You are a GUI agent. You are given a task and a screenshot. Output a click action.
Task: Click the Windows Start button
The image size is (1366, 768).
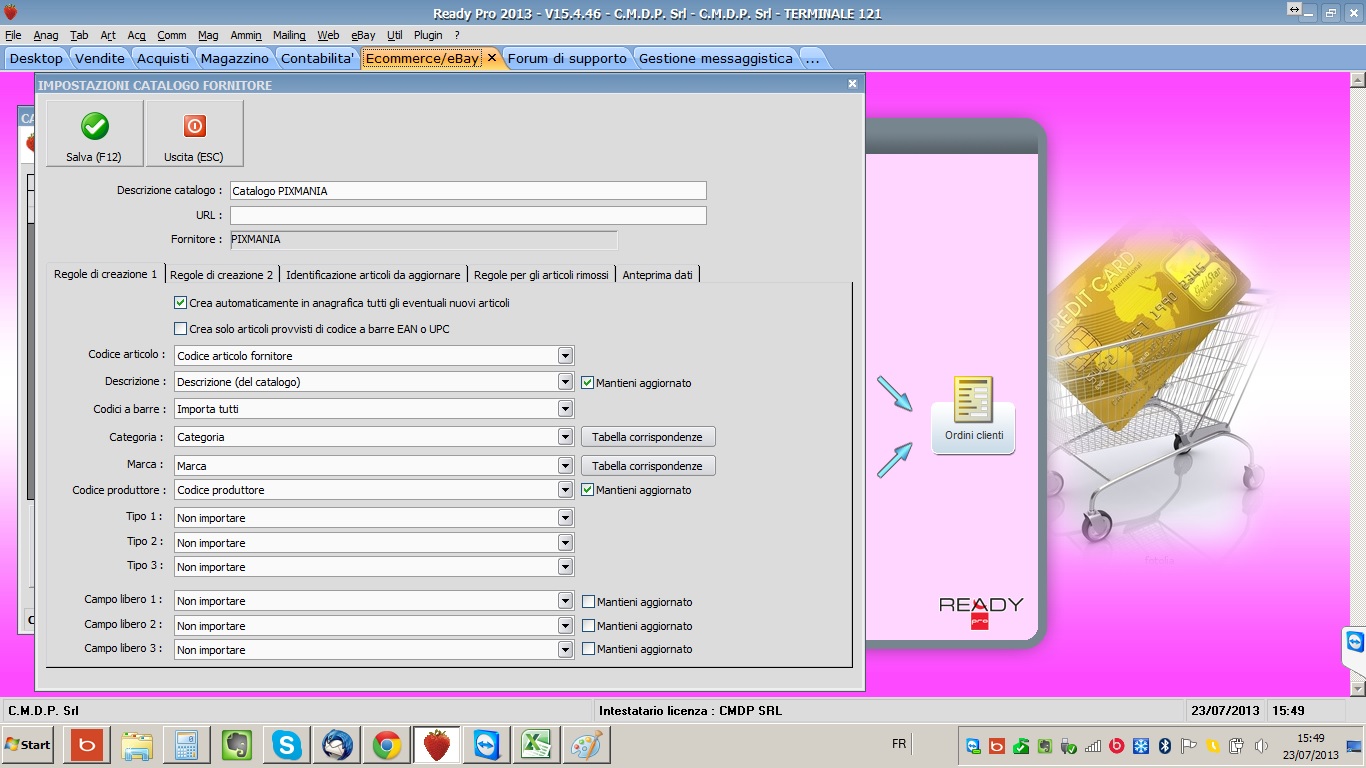coord(28,745)
